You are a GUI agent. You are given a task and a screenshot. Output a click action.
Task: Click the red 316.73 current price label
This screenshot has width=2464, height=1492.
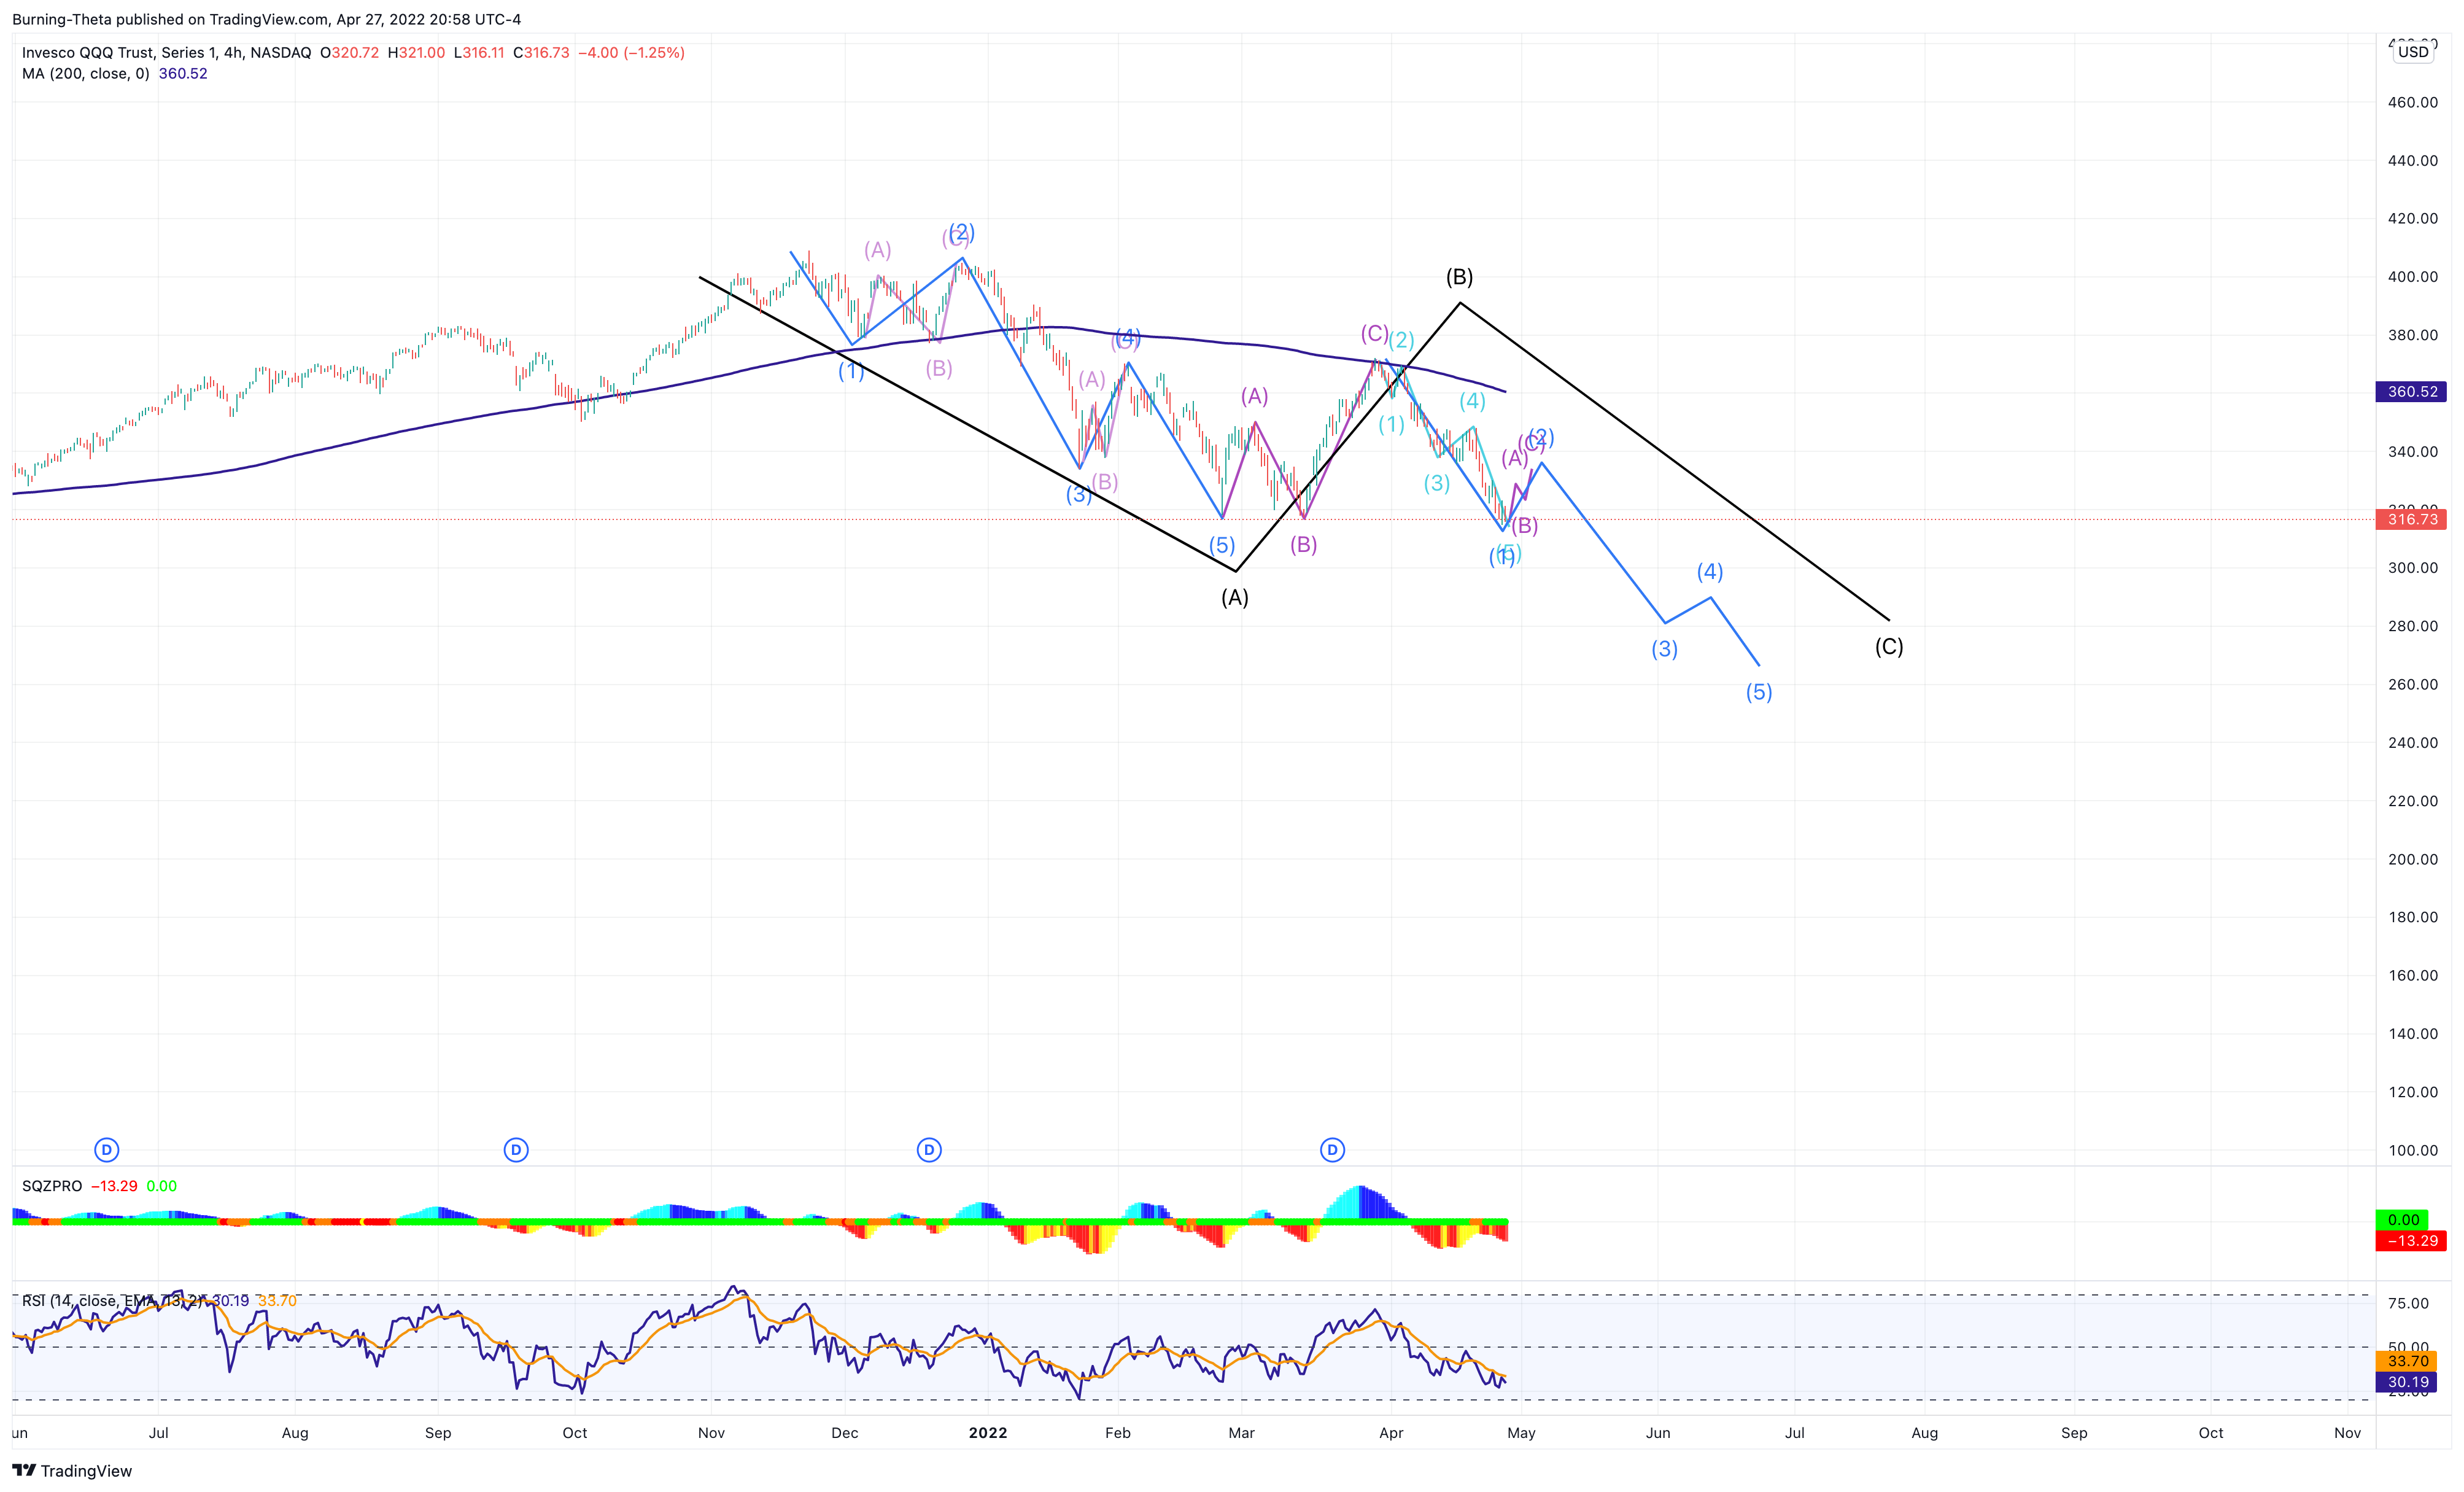click(2411, 519)
